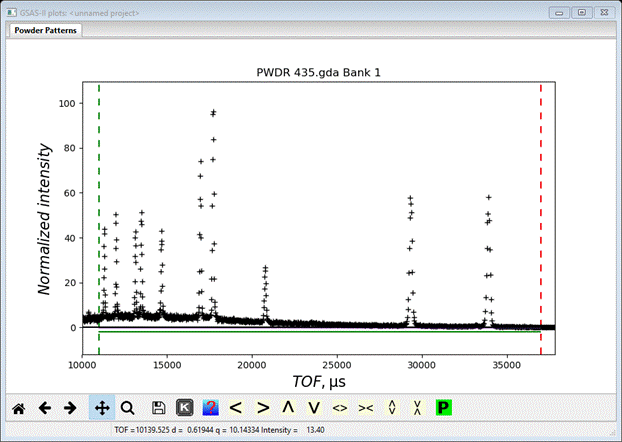The height and width of the screenshot is (442, 622).
Task: Click the green P publish button
Action: click(x=444, y=407)
